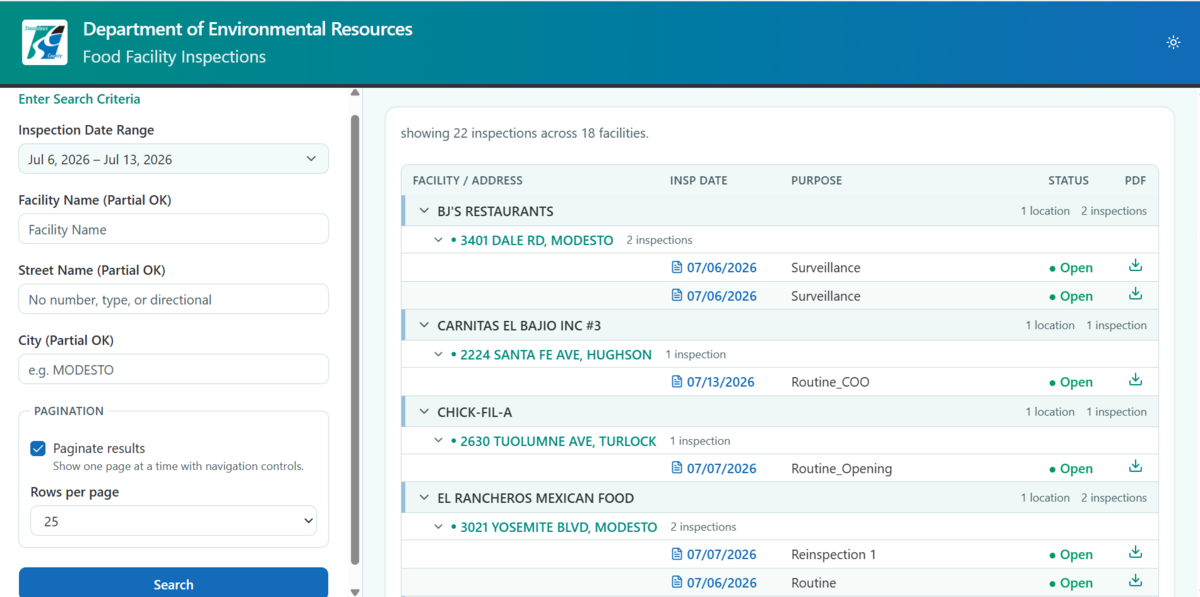Viewport: 1200px width, 597px height.
Task: Click the sidebar vertical scrollbar thumb
Action: tap(354, 340)
